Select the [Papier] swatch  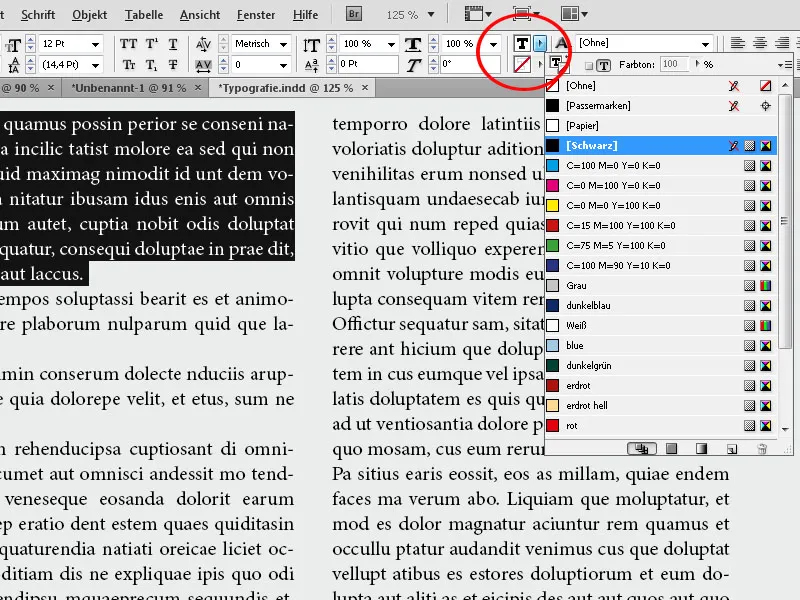pos(661,126)
